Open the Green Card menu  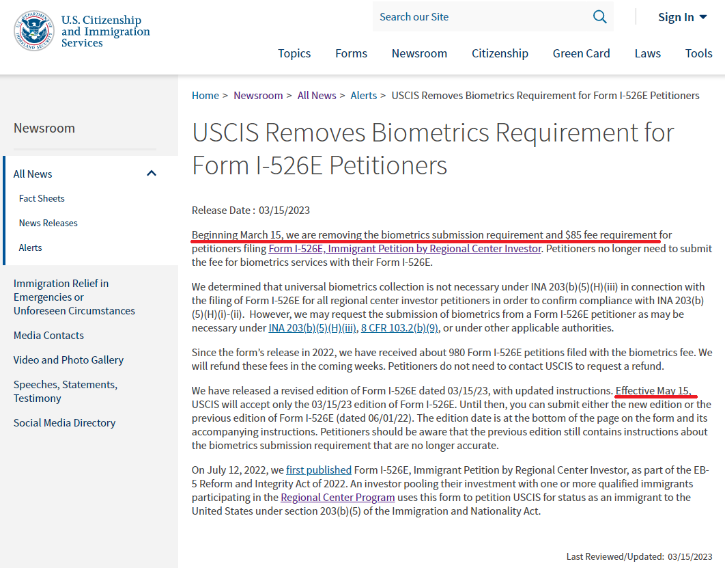(x=581, y=54)
